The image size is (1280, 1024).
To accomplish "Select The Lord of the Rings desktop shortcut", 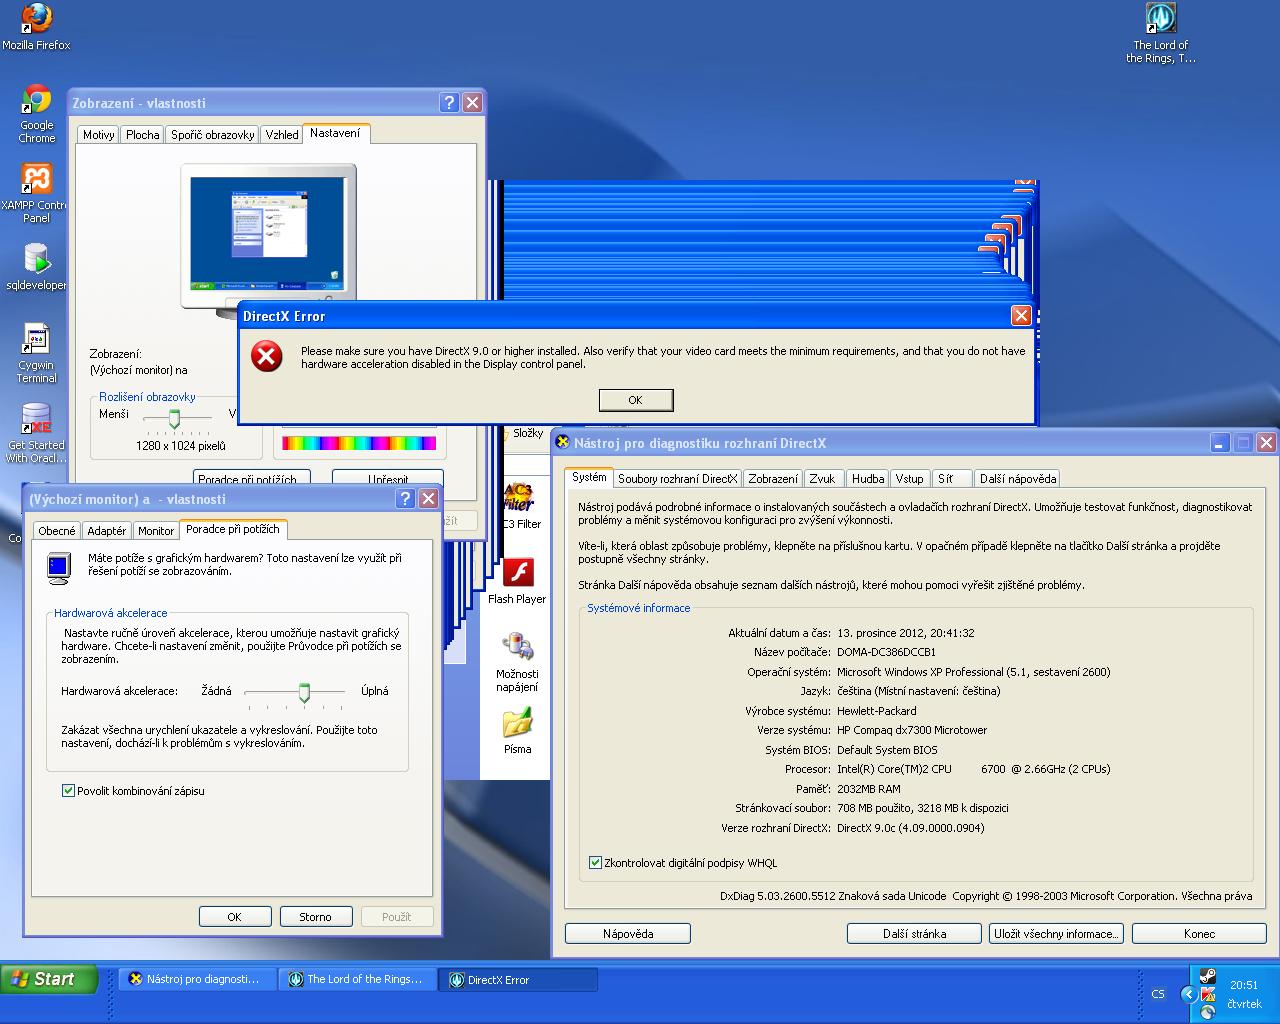I will (x=1160, y=34).
